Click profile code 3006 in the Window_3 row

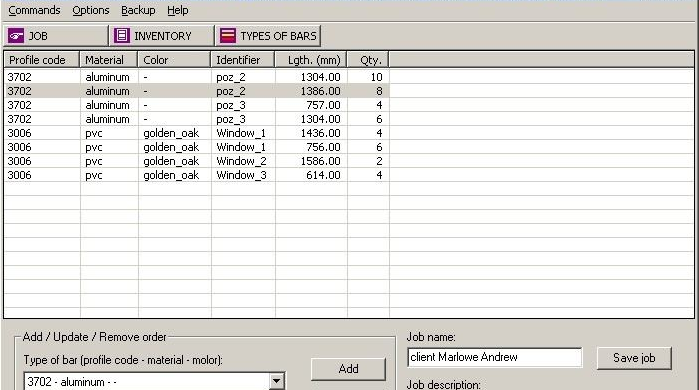pos(20,175)
